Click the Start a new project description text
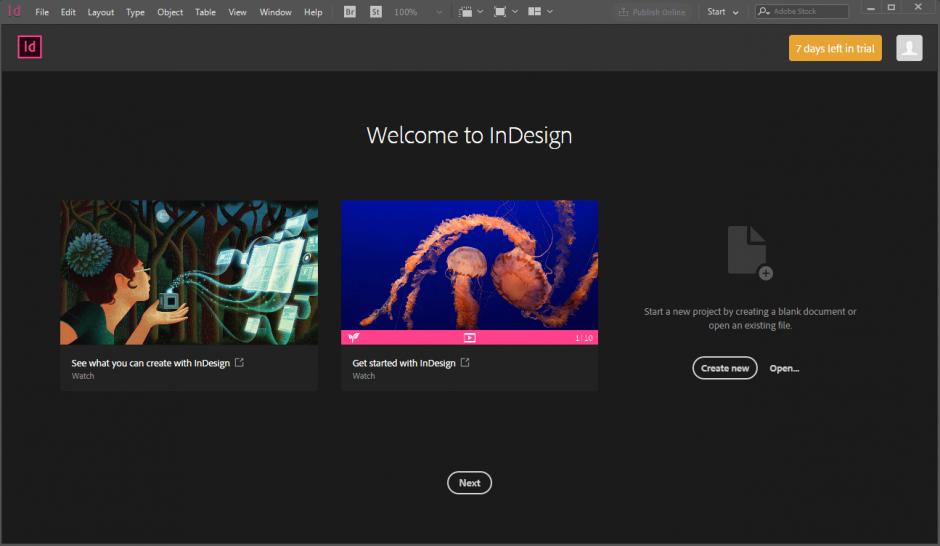 point(750,318)
